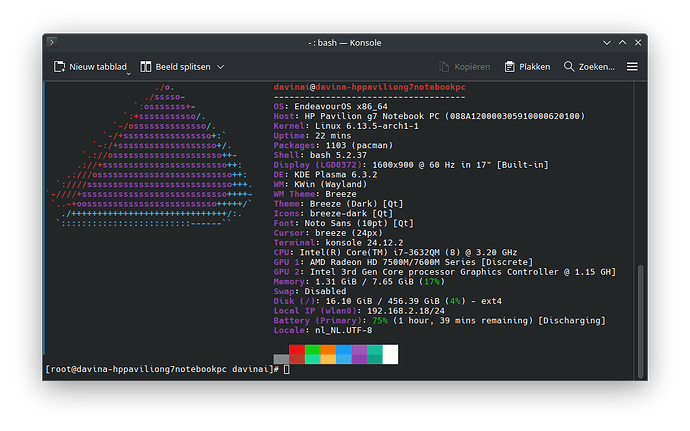The width and height of the screenshot is (690, 431).
Task: Click the 'bash 5.2.37' shell value
Action: pyautogui.click(x=338, y=155)
